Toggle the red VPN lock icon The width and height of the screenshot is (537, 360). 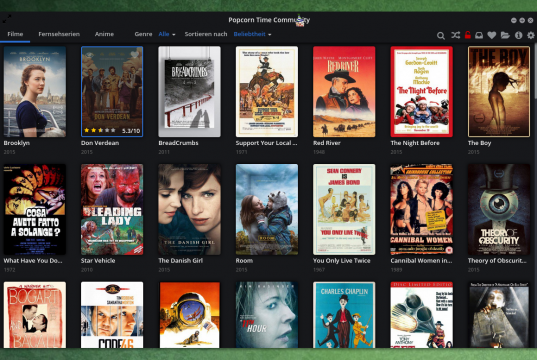pyautogui.click(x=467, y=35)
